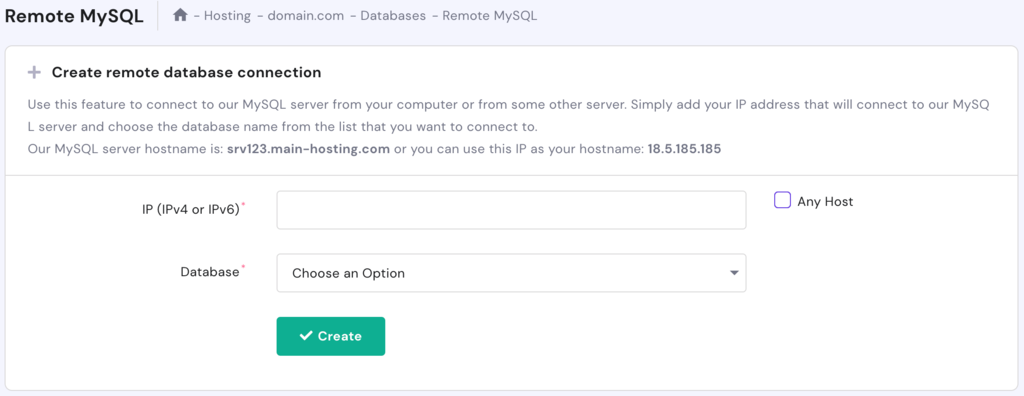Click the 18.5.185.185 IP address text
Viewport: 1024px width, 396px height.
tap(684, 149)
